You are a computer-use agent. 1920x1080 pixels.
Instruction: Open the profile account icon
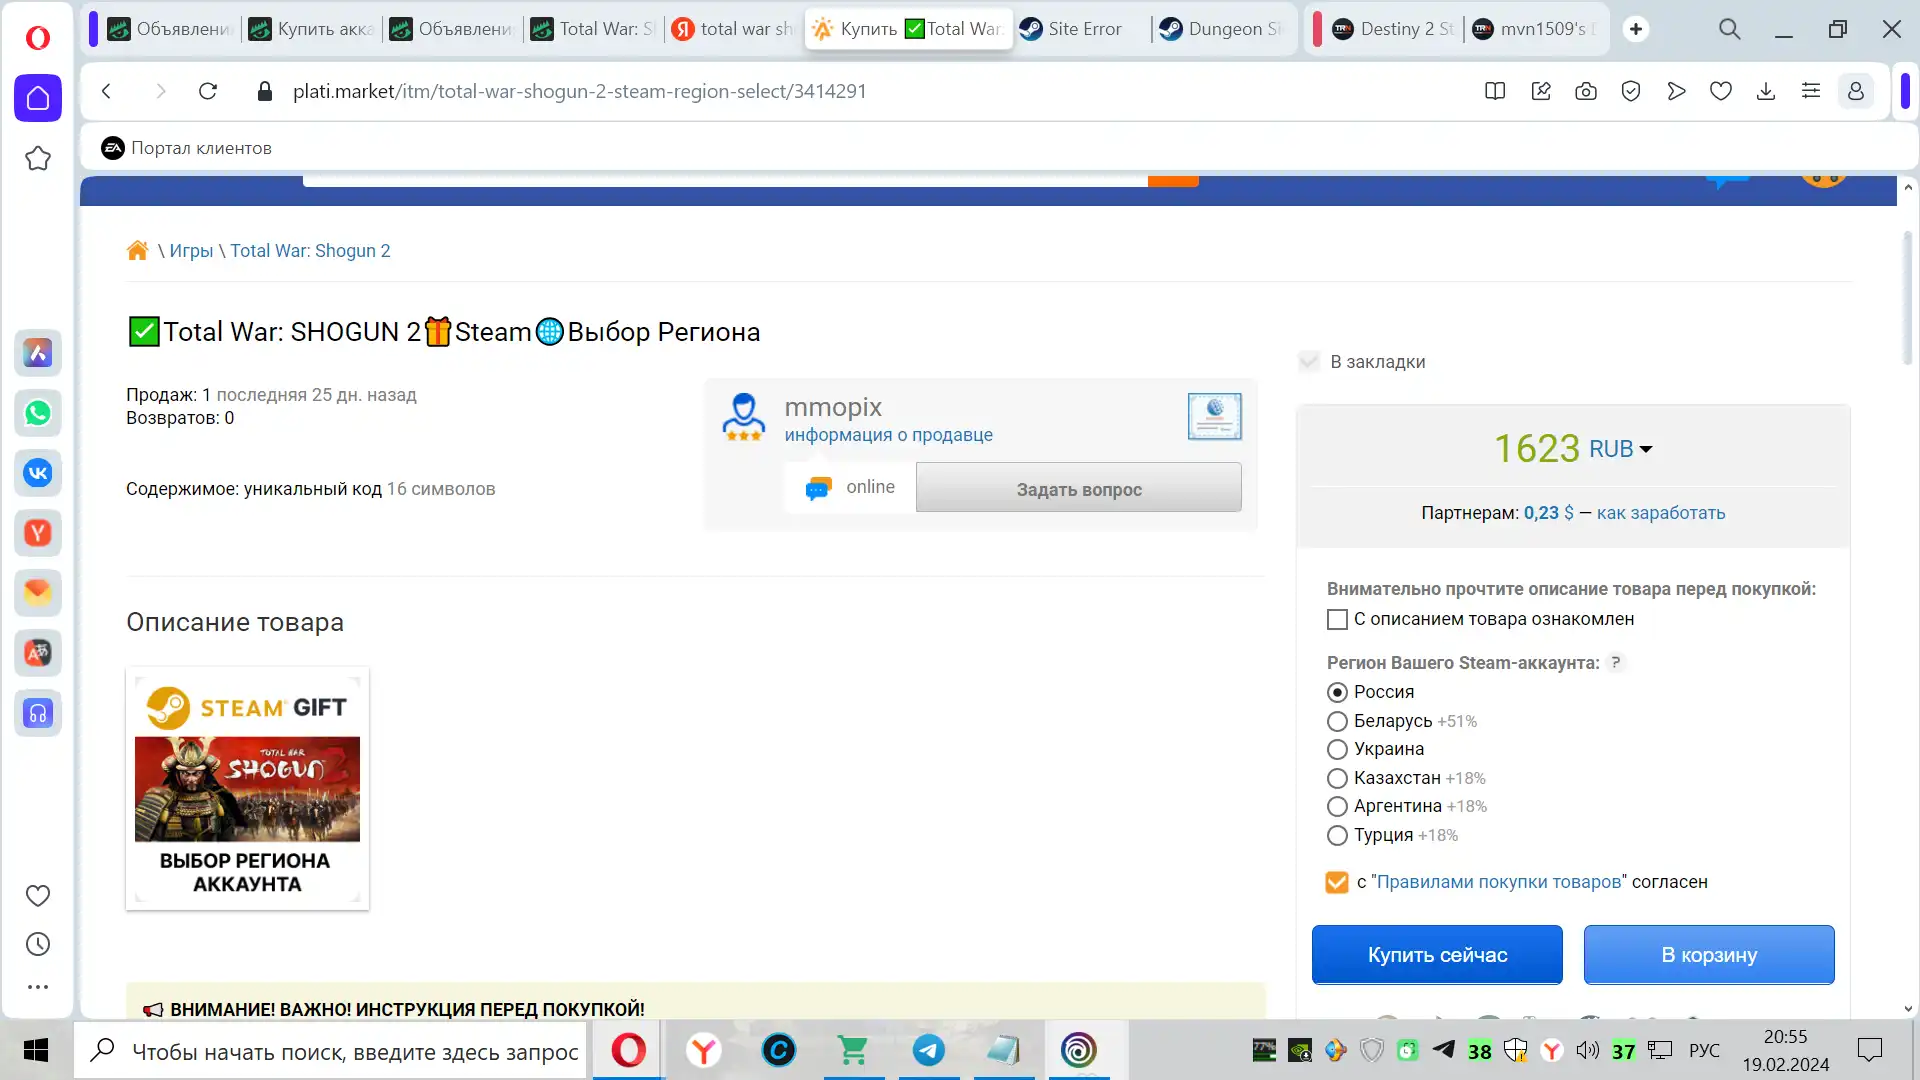coord(1856,91)
